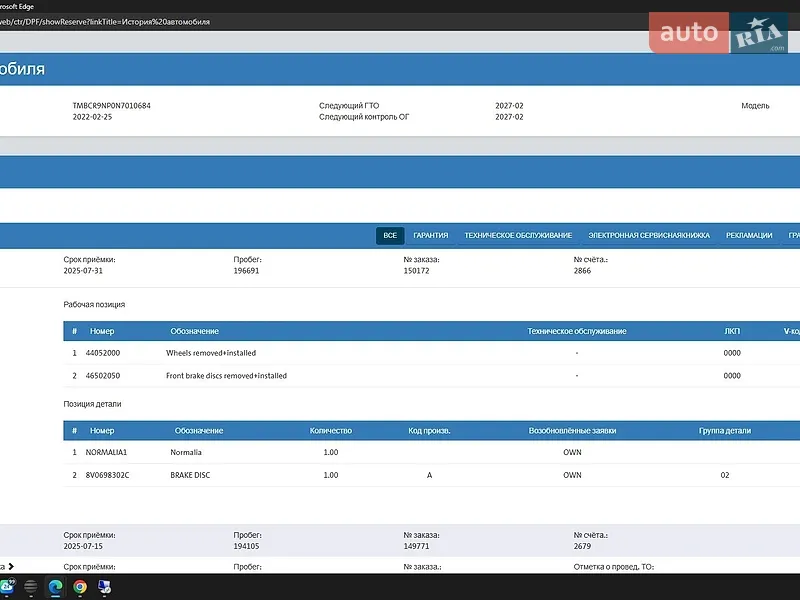Click the VIN TMBCR9NP0N7010684 text
Viewport: 800px width, 600px height.
(x=111, y=106)
